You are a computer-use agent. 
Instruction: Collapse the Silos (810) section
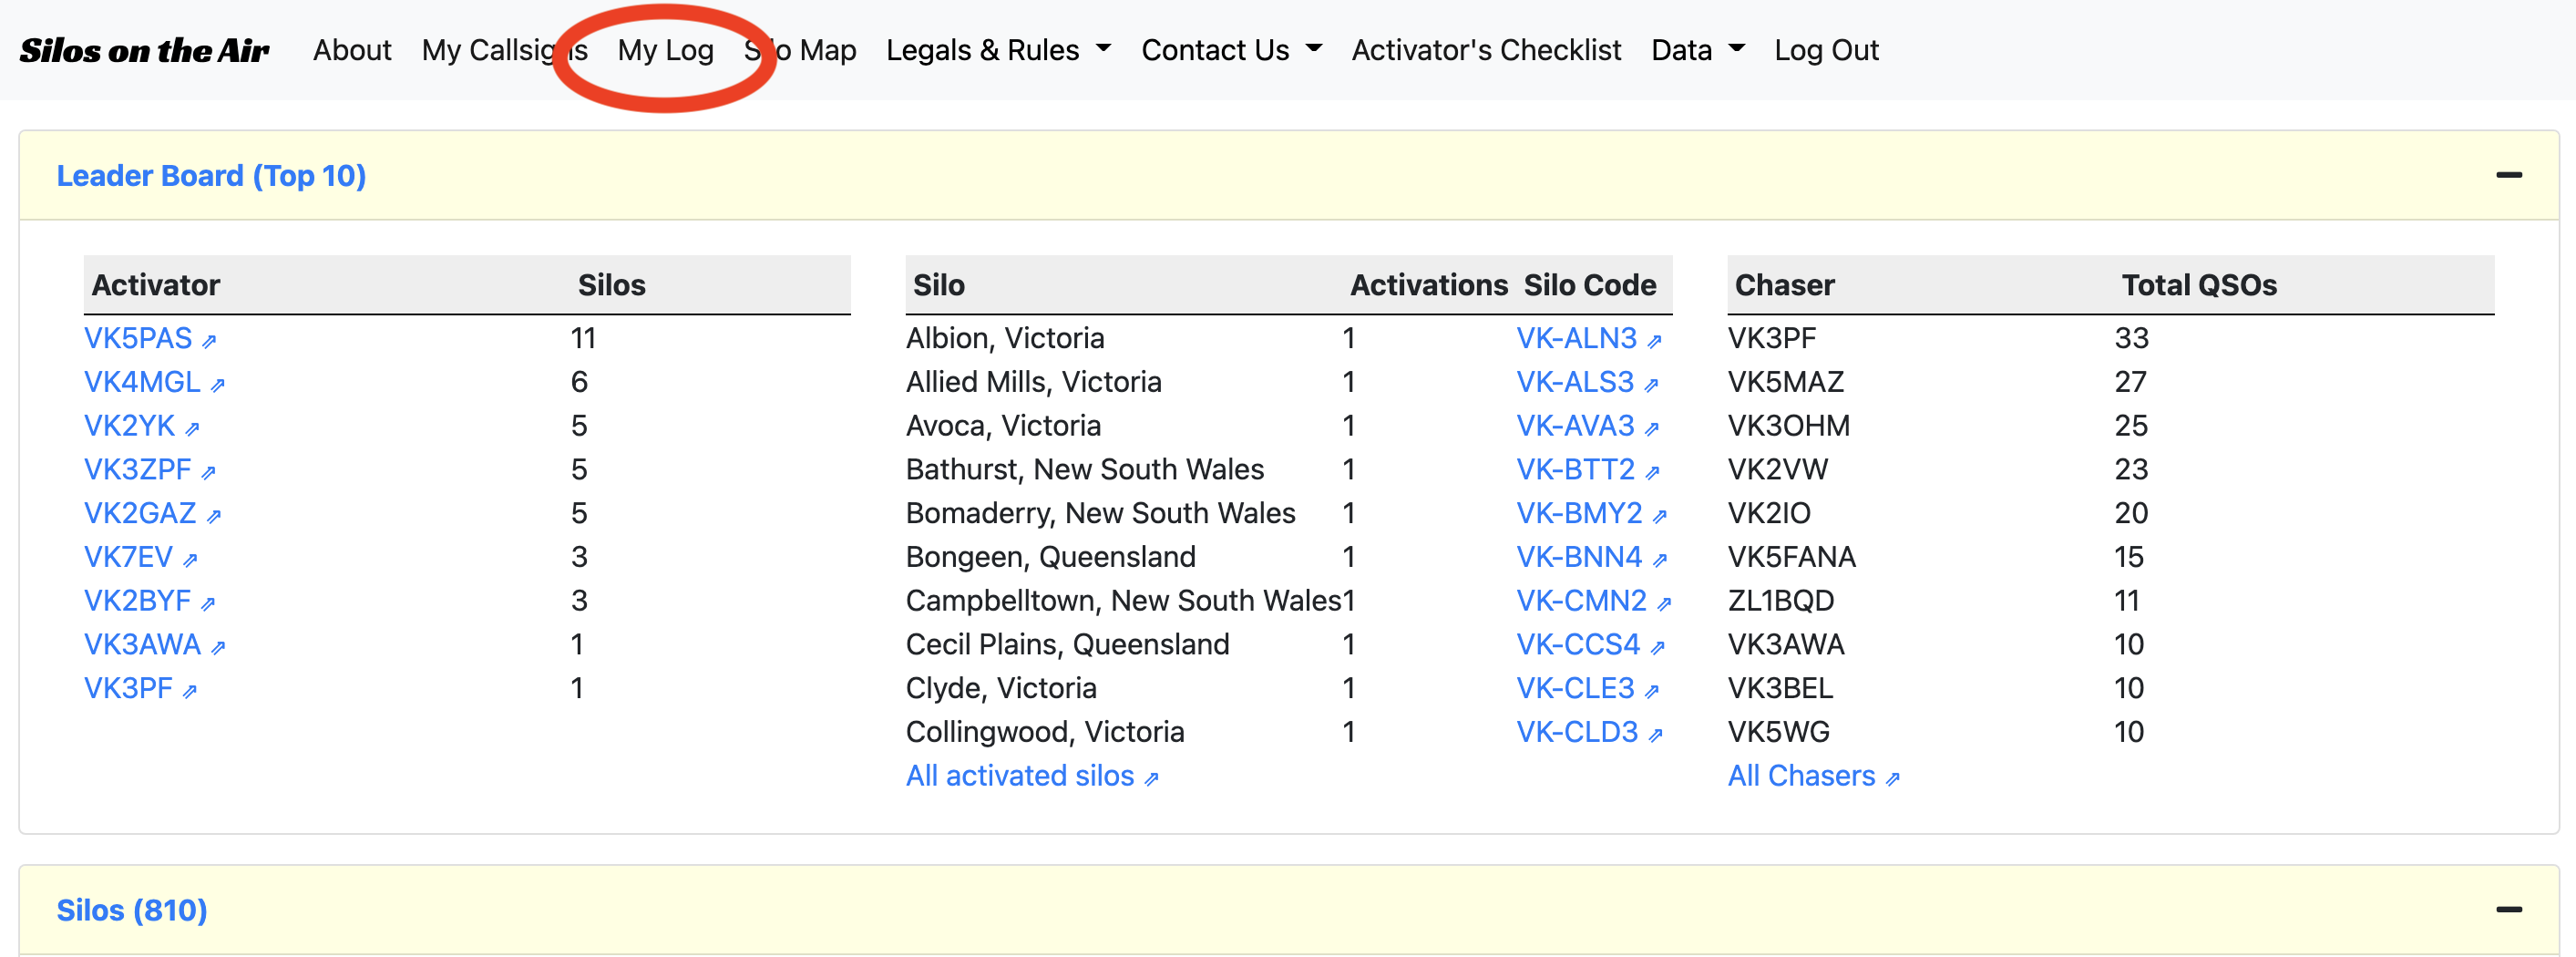(2508, 909)
